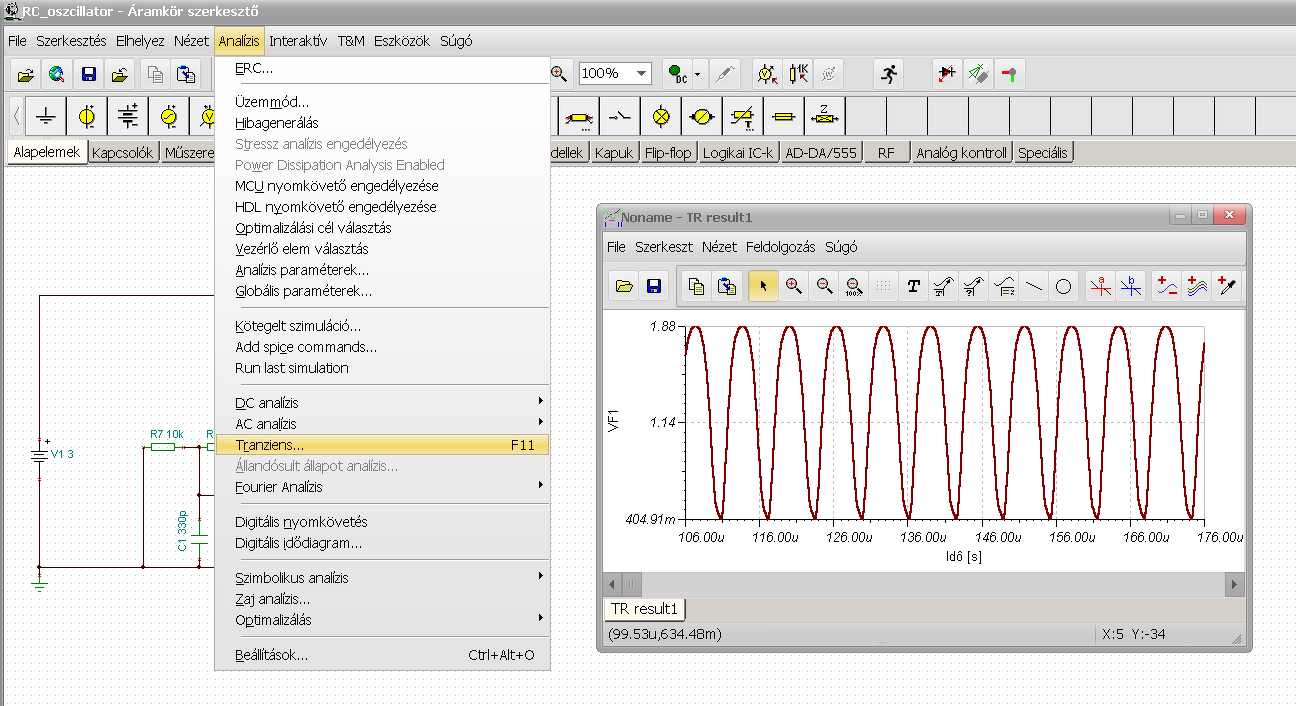Select Tranziens from the Analízis menu
The height and width of the screenshot is (706, 1296).
click(270, 445)
